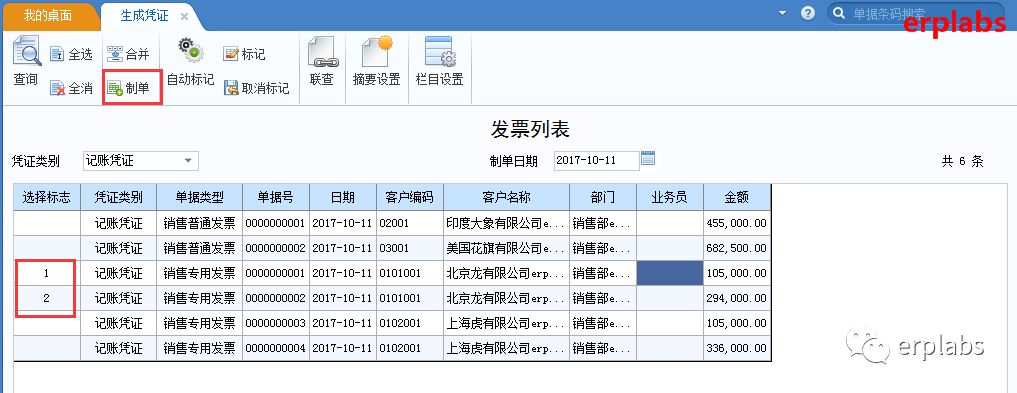Click the amount 294,000.00 cell

(x=737, y=298)
